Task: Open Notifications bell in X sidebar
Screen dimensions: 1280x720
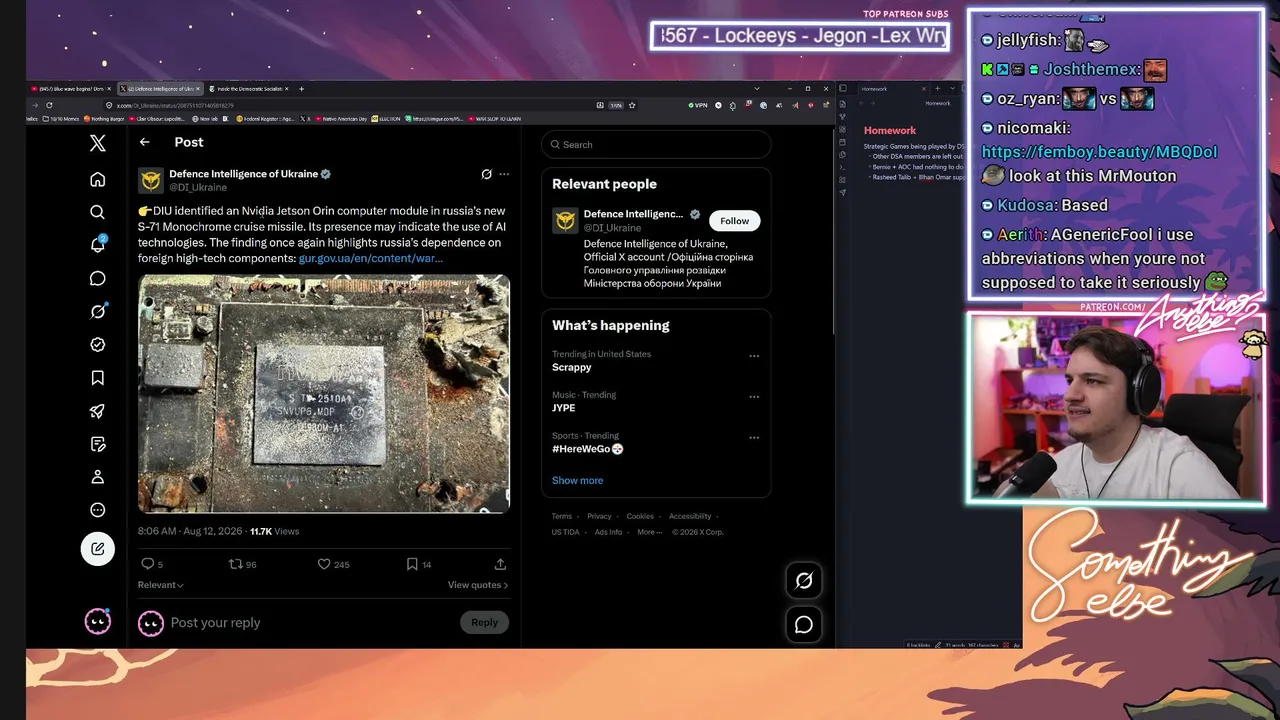Action: point(97,244)
